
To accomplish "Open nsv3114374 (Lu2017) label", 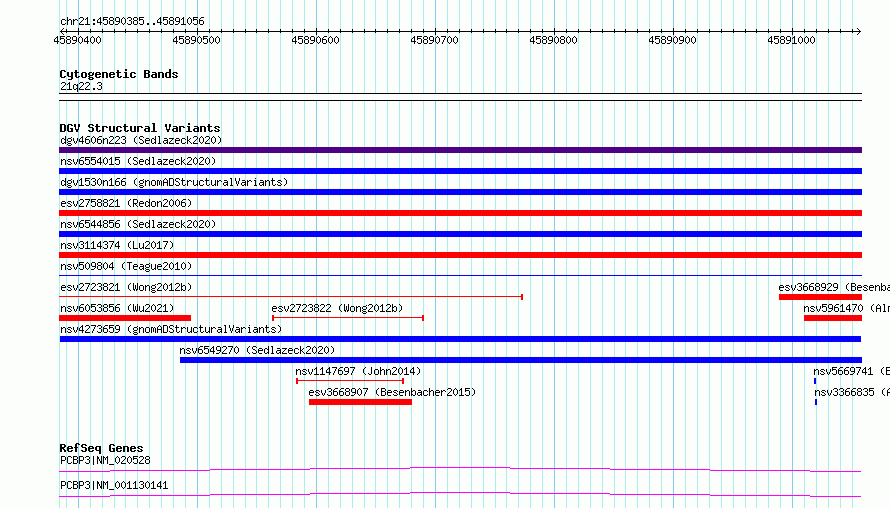I will click(x=117, y=245).
